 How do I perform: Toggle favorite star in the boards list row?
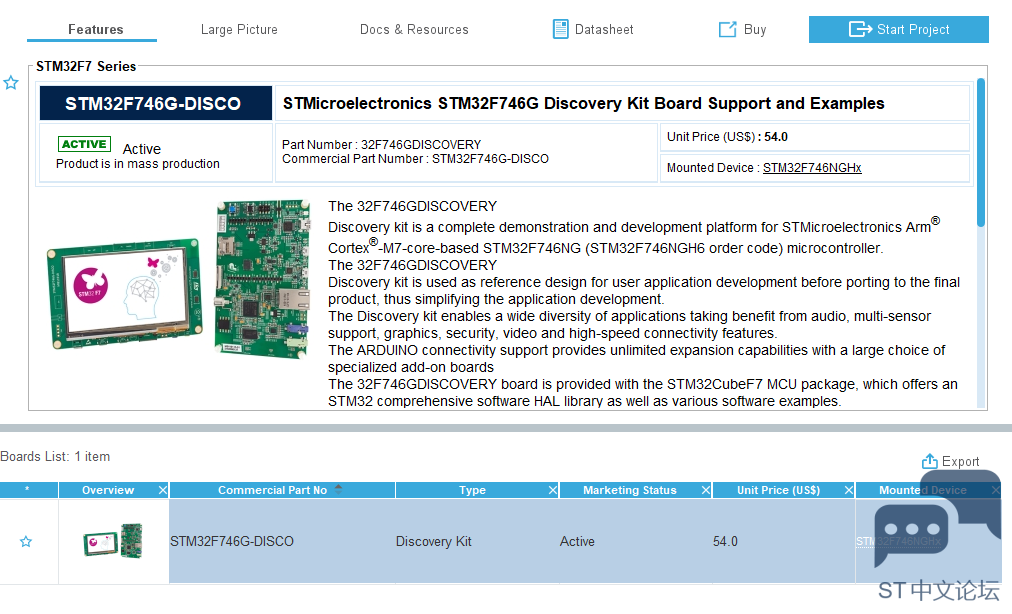pyautogui.click(x=26, y=542)
